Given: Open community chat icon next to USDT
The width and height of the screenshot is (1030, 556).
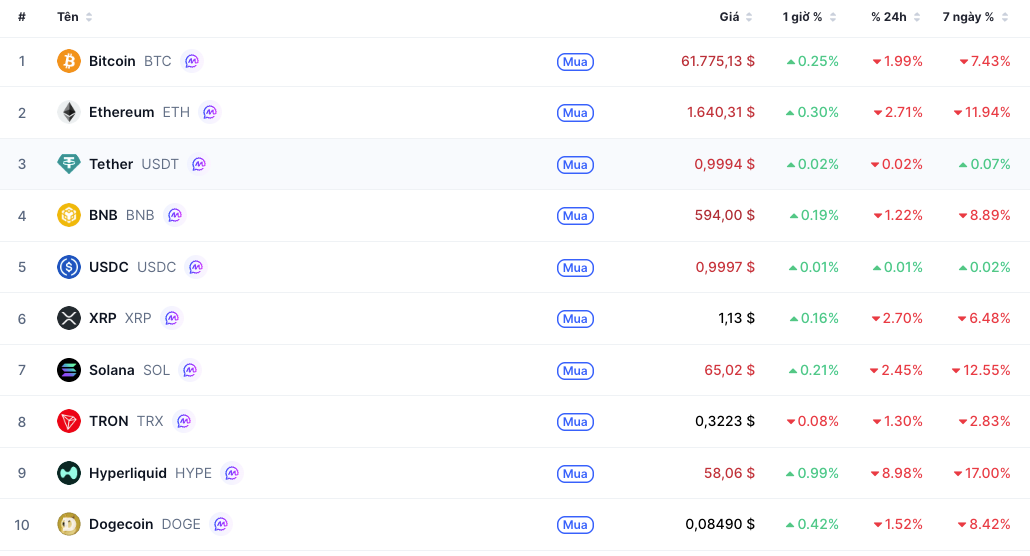Looking at the screenshot, I should tap(199, 164).
